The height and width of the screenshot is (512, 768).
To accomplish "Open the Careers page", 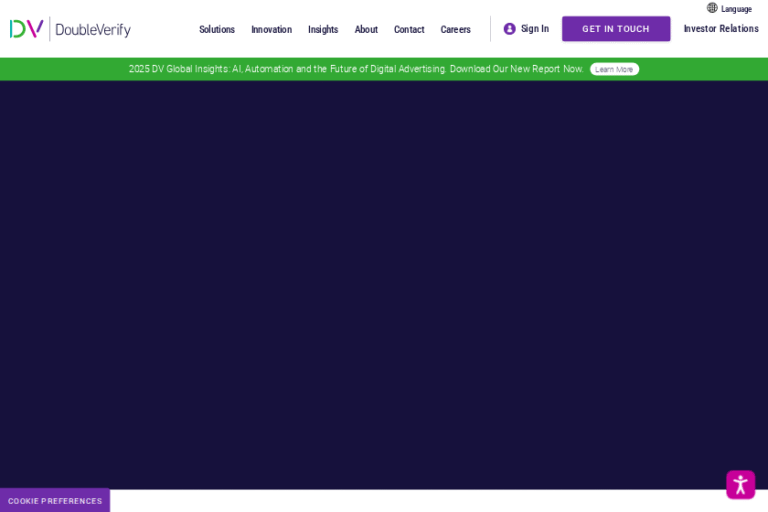I will pyautogui.click(x=455, y=30).
